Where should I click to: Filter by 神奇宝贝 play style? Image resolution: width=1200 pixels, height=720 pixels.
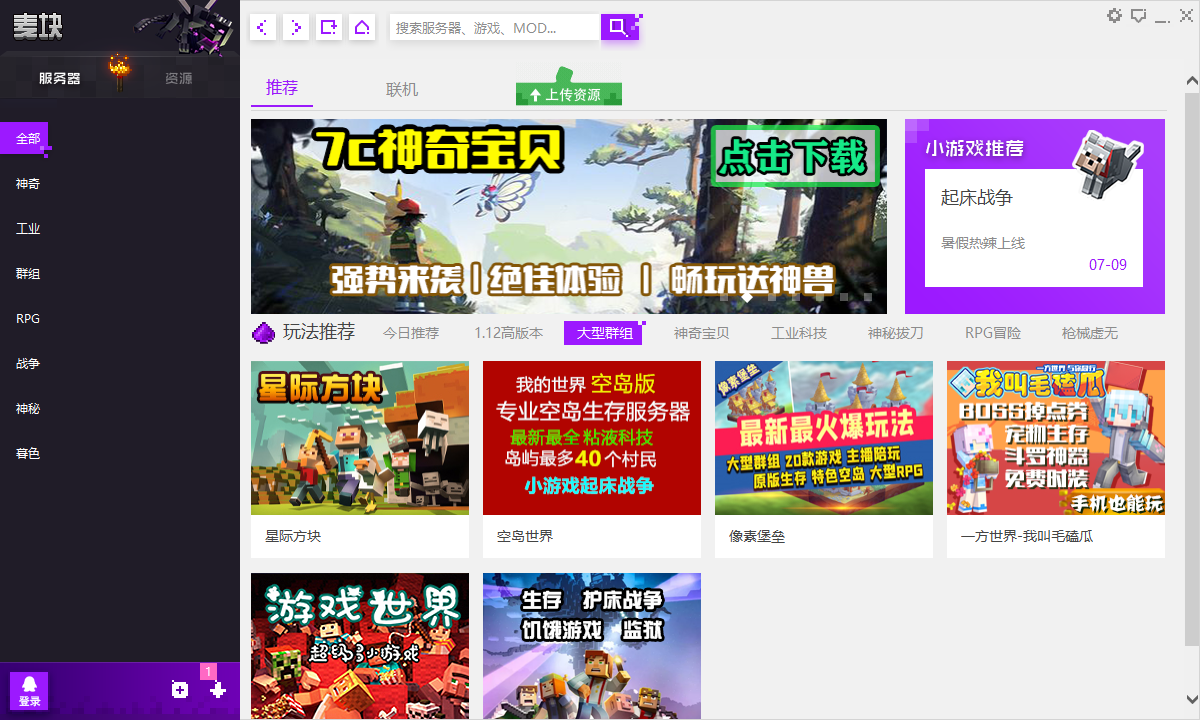702,333
